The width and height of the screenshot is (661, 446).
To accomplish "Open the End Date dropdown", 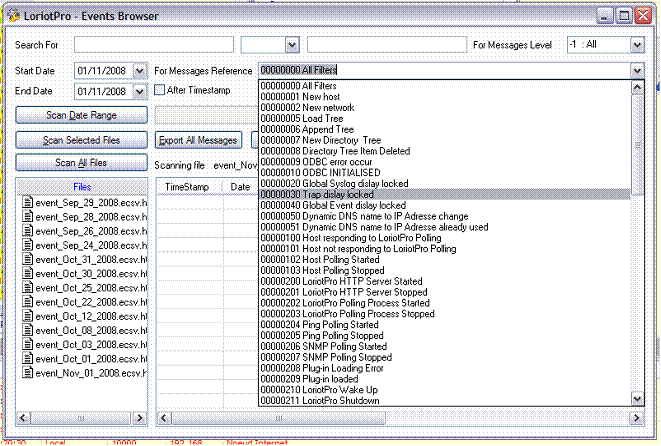I will pos(140,91).
